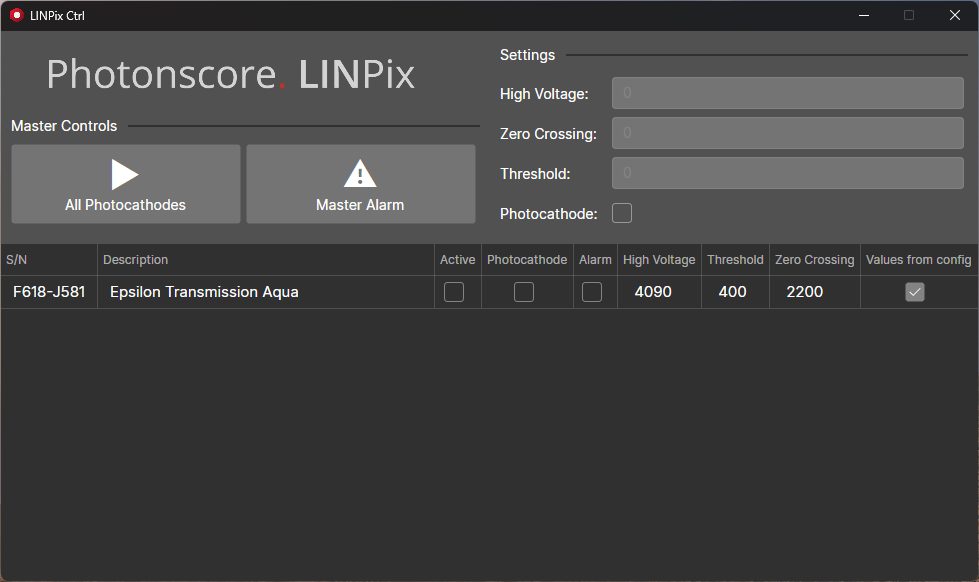Select the S/N column header
This screenshot has width=979, height=582.
click(49, 260)
